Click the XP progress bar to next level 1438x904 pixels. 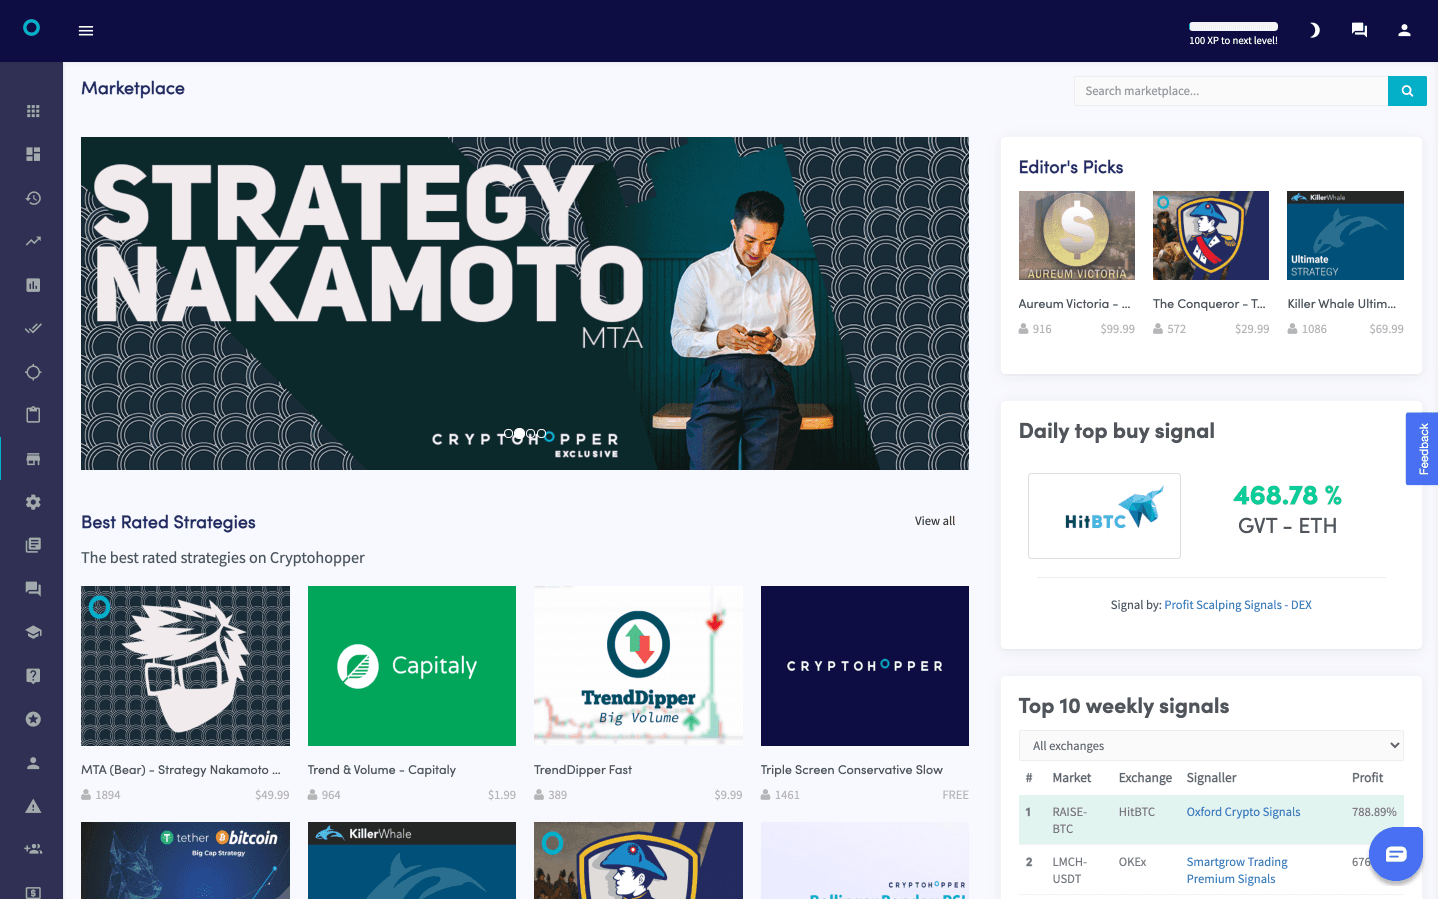[1233, 26]
